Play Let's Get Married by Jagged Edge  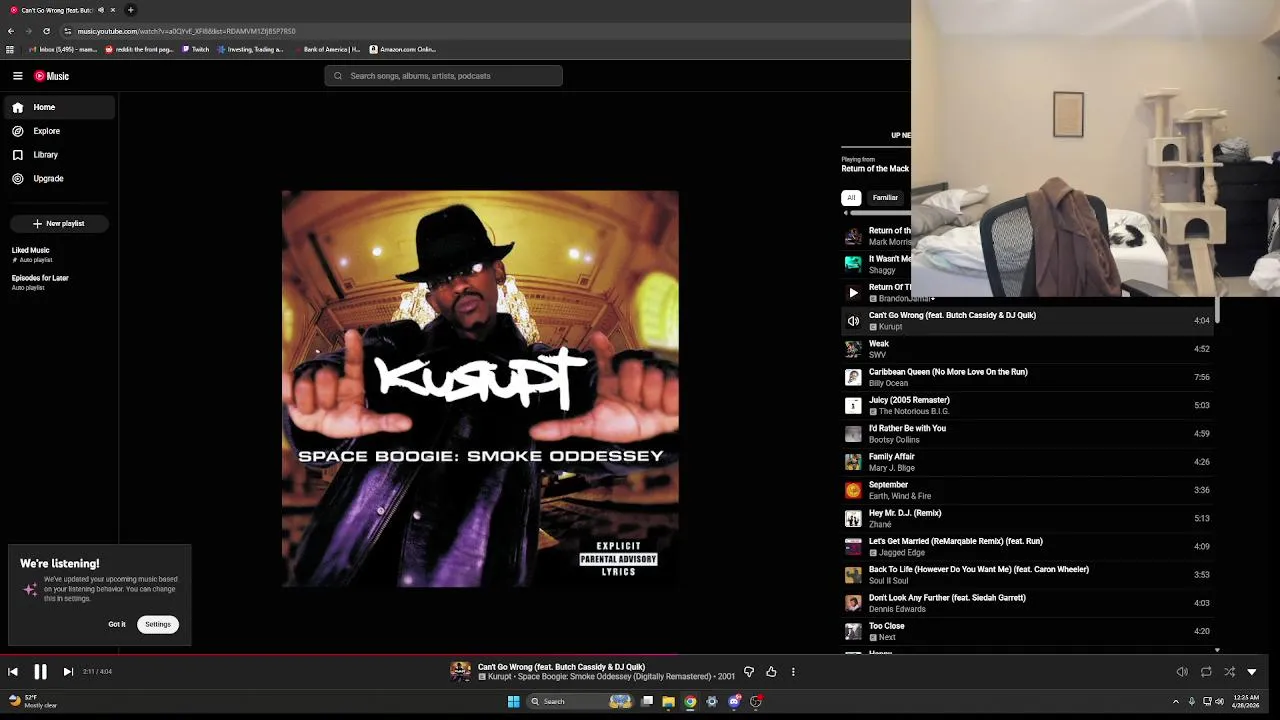[1029, 547]
